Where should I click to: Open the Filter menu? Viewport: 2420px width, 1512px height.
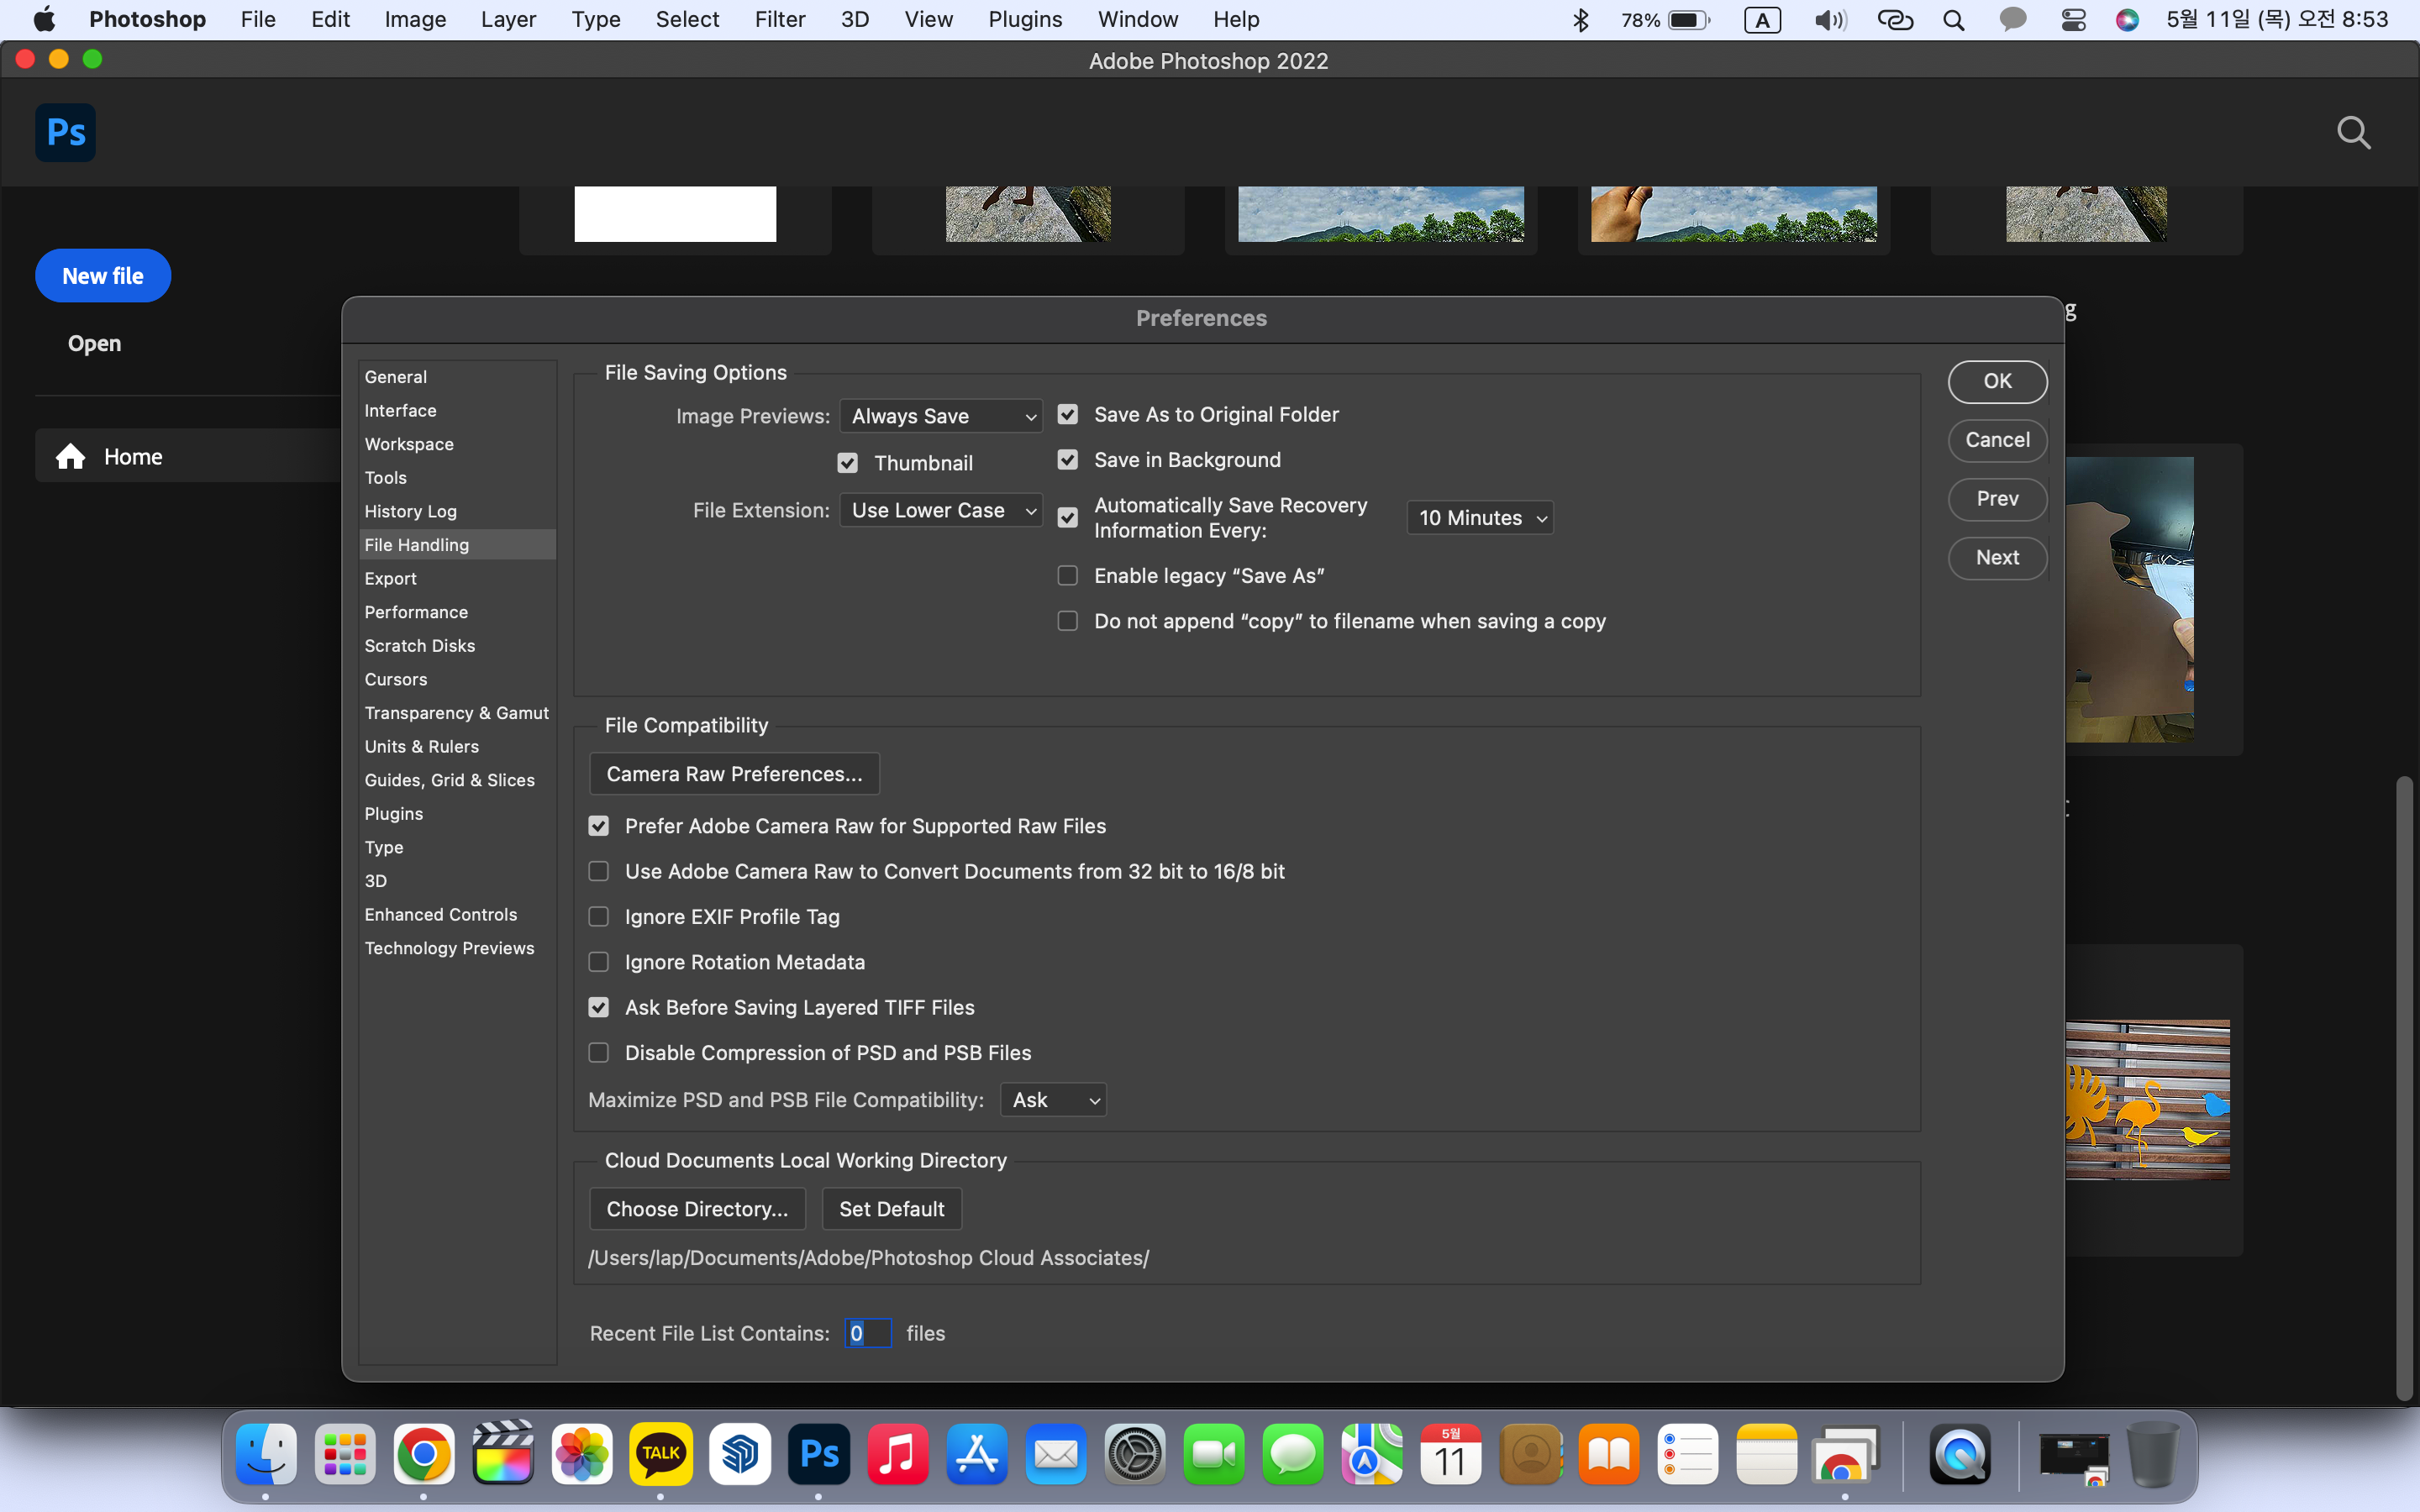coord(779,20)
